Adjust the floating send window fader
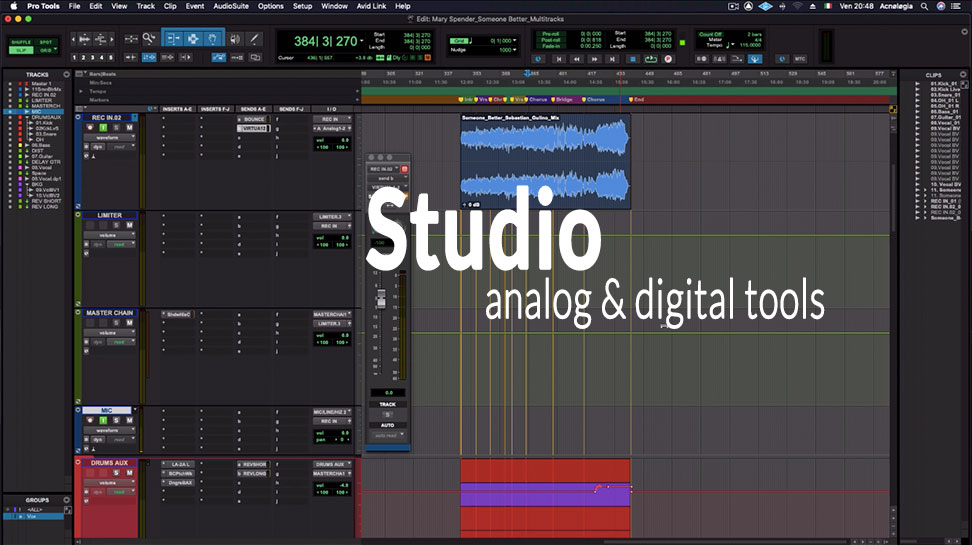This screenshot has width=972, height=545. pyautogui.click(x=381, y=299)
